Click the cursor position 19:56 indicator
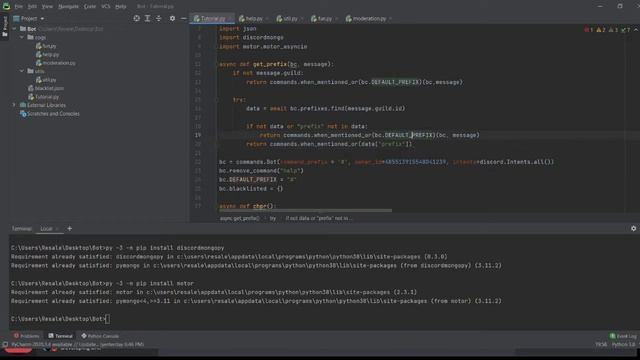The image size is (640, 360). click(x=601, y=344)
